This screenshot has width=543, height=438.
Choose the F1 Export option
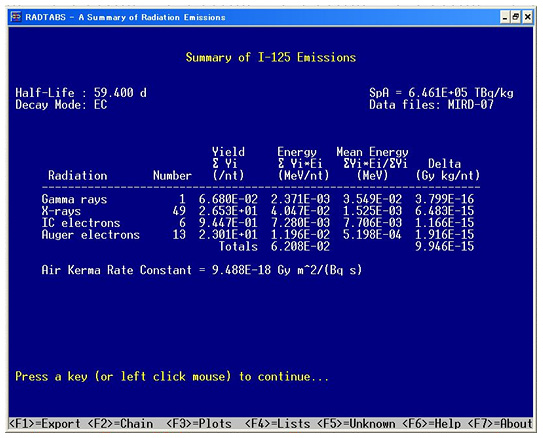45,424
